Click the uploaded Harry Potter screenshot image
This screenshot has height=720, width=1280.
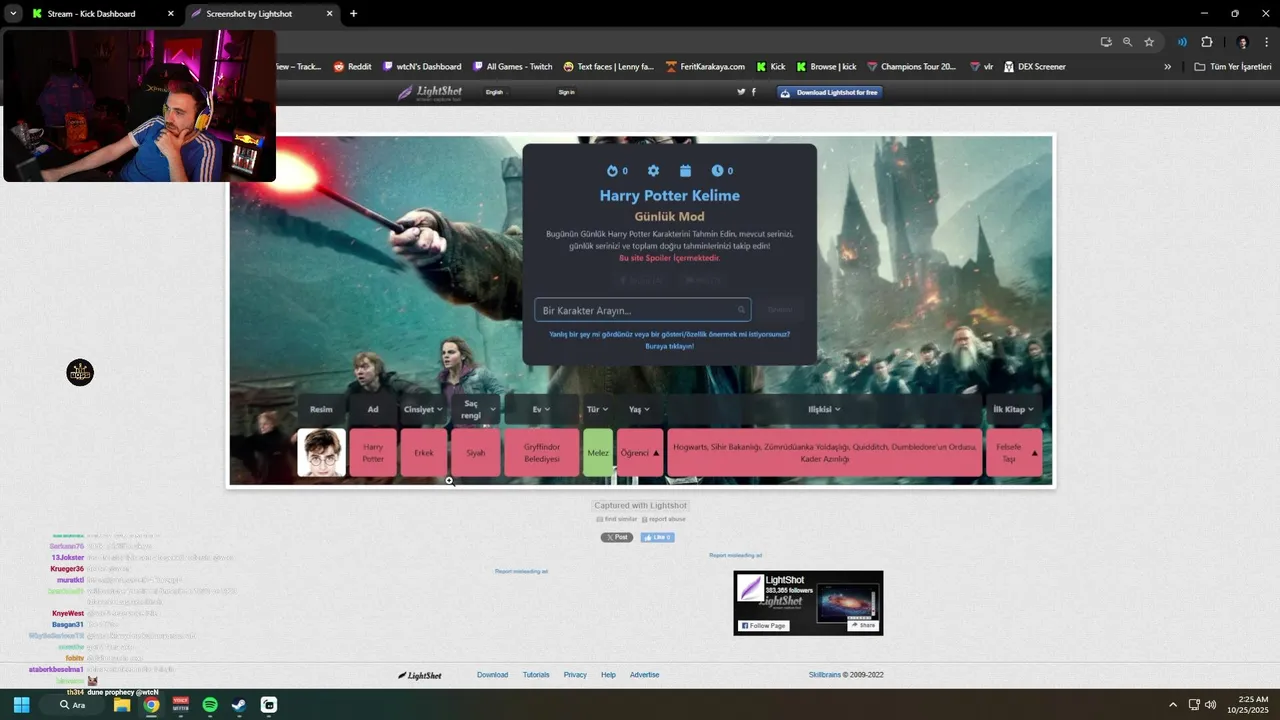640,311
